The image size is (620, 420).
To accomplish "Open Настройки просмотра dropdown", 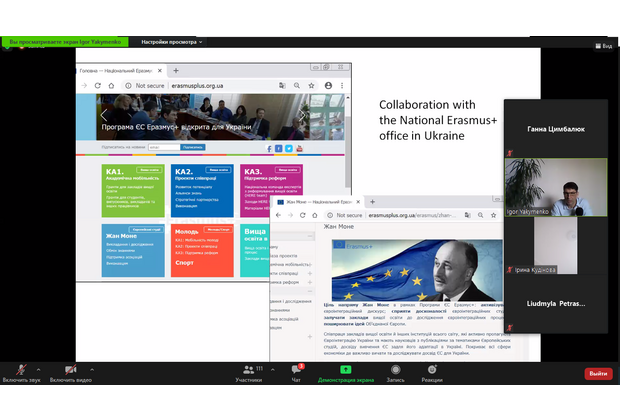I will click(171, 42).
